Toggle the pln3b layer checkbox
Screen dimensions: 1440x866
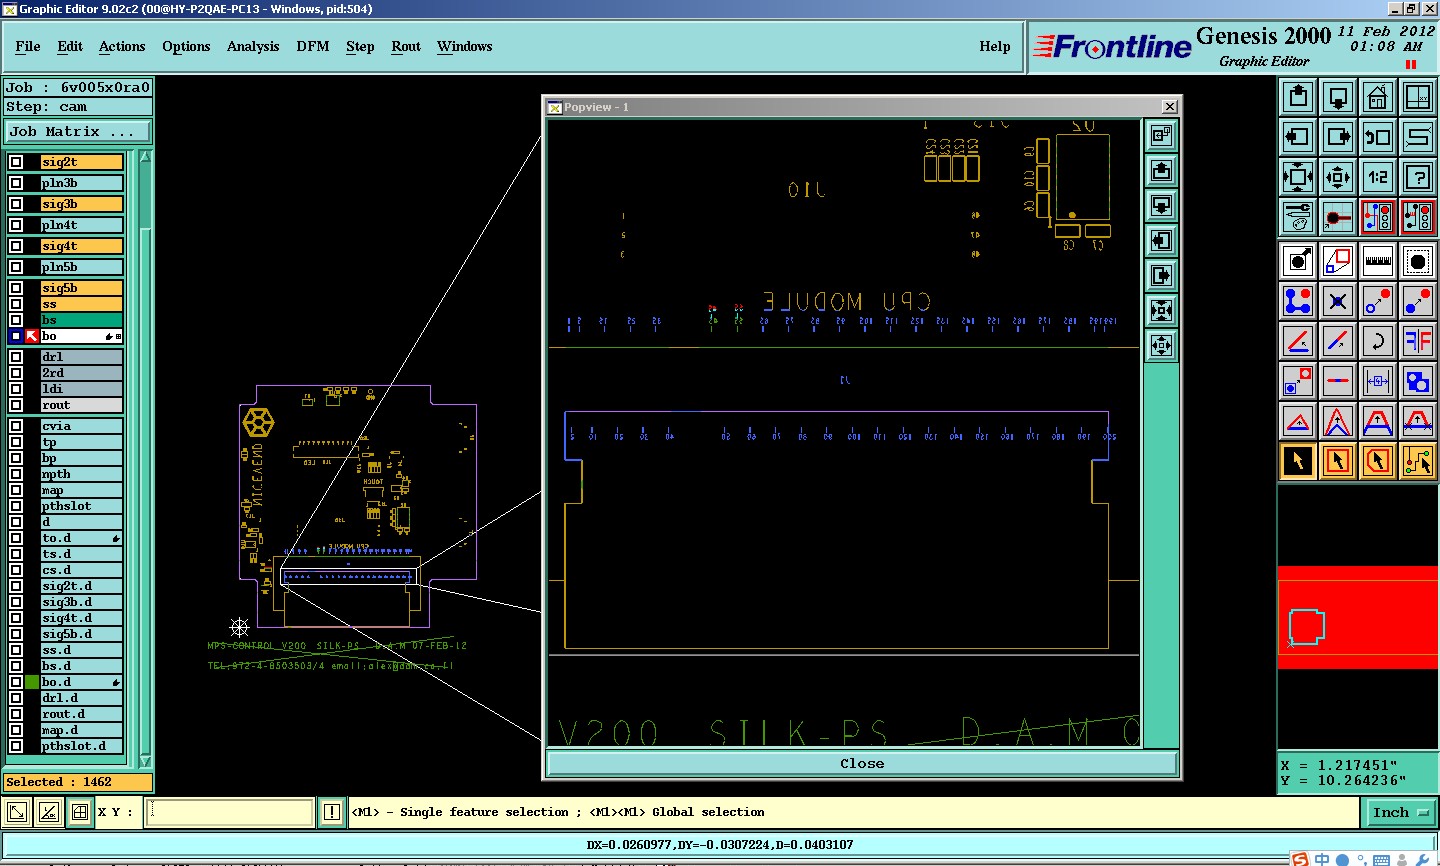coord(16,183)
